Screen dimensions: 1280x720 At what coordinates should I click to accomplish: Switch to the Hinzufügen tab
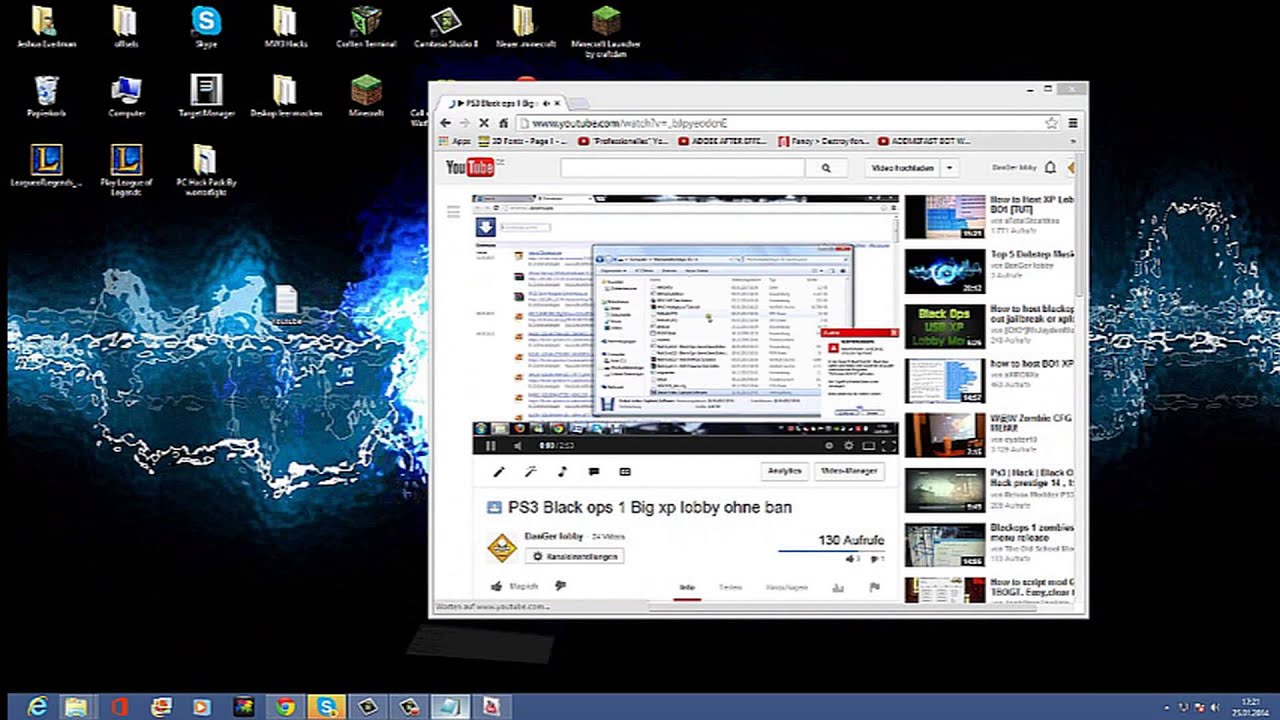point(787,588)
